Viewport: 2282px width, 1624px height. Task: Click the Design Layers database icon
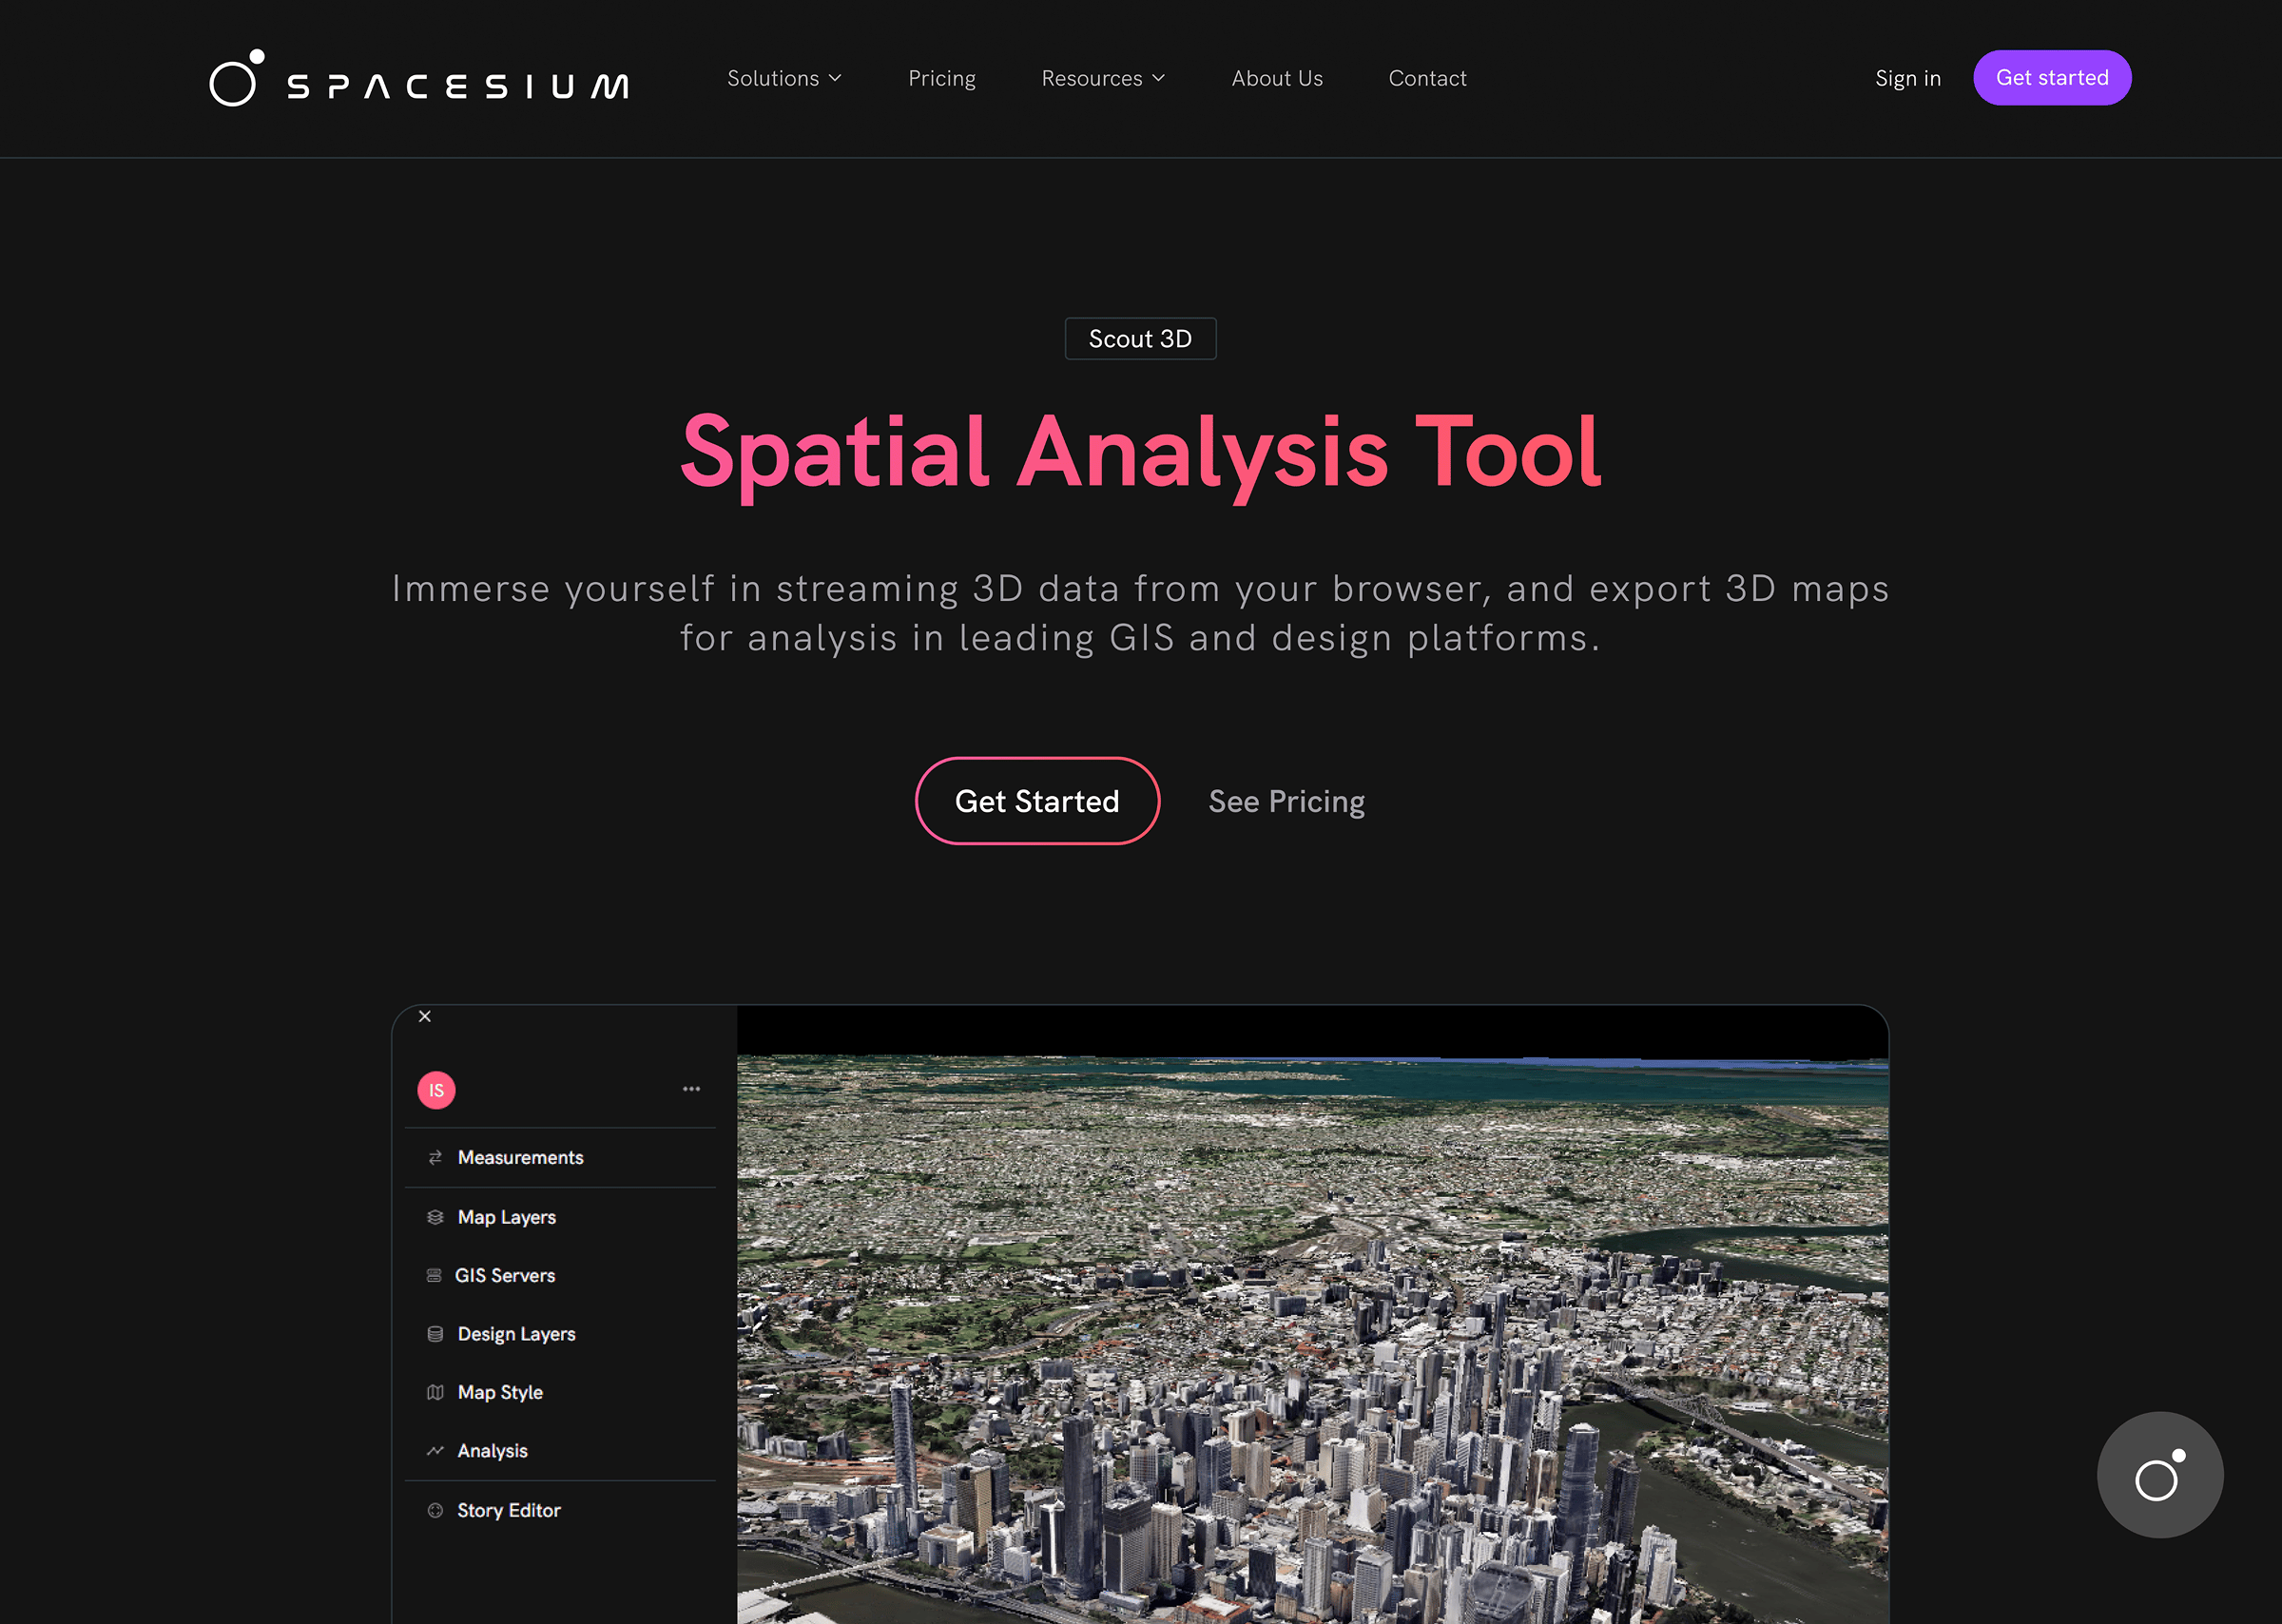435,1334
